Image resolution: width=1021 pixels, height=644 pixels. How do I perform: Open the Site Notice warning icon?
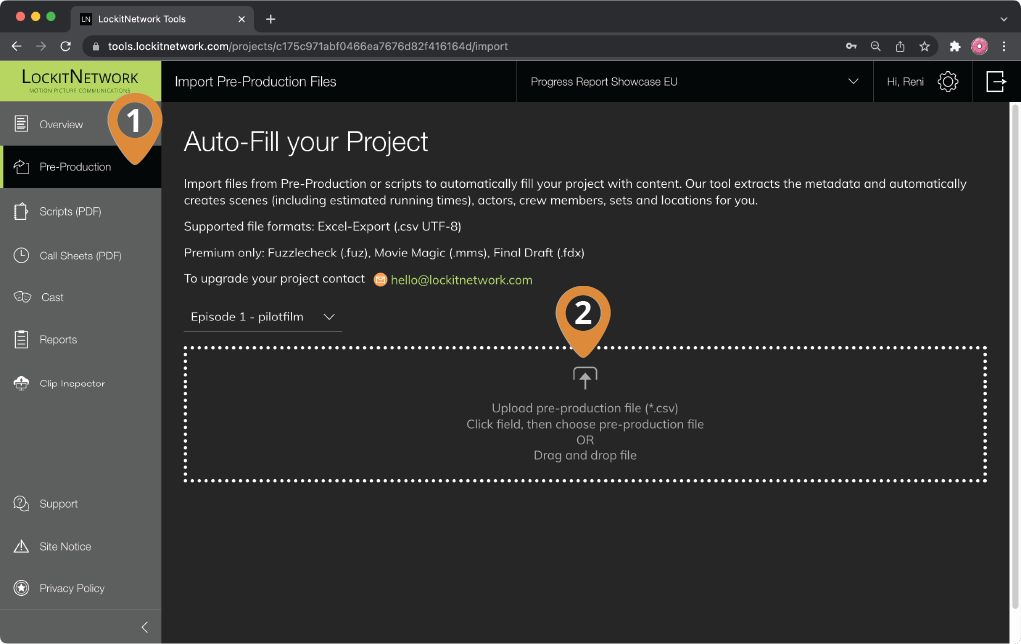pyautogui.click(x=21, y=546)
